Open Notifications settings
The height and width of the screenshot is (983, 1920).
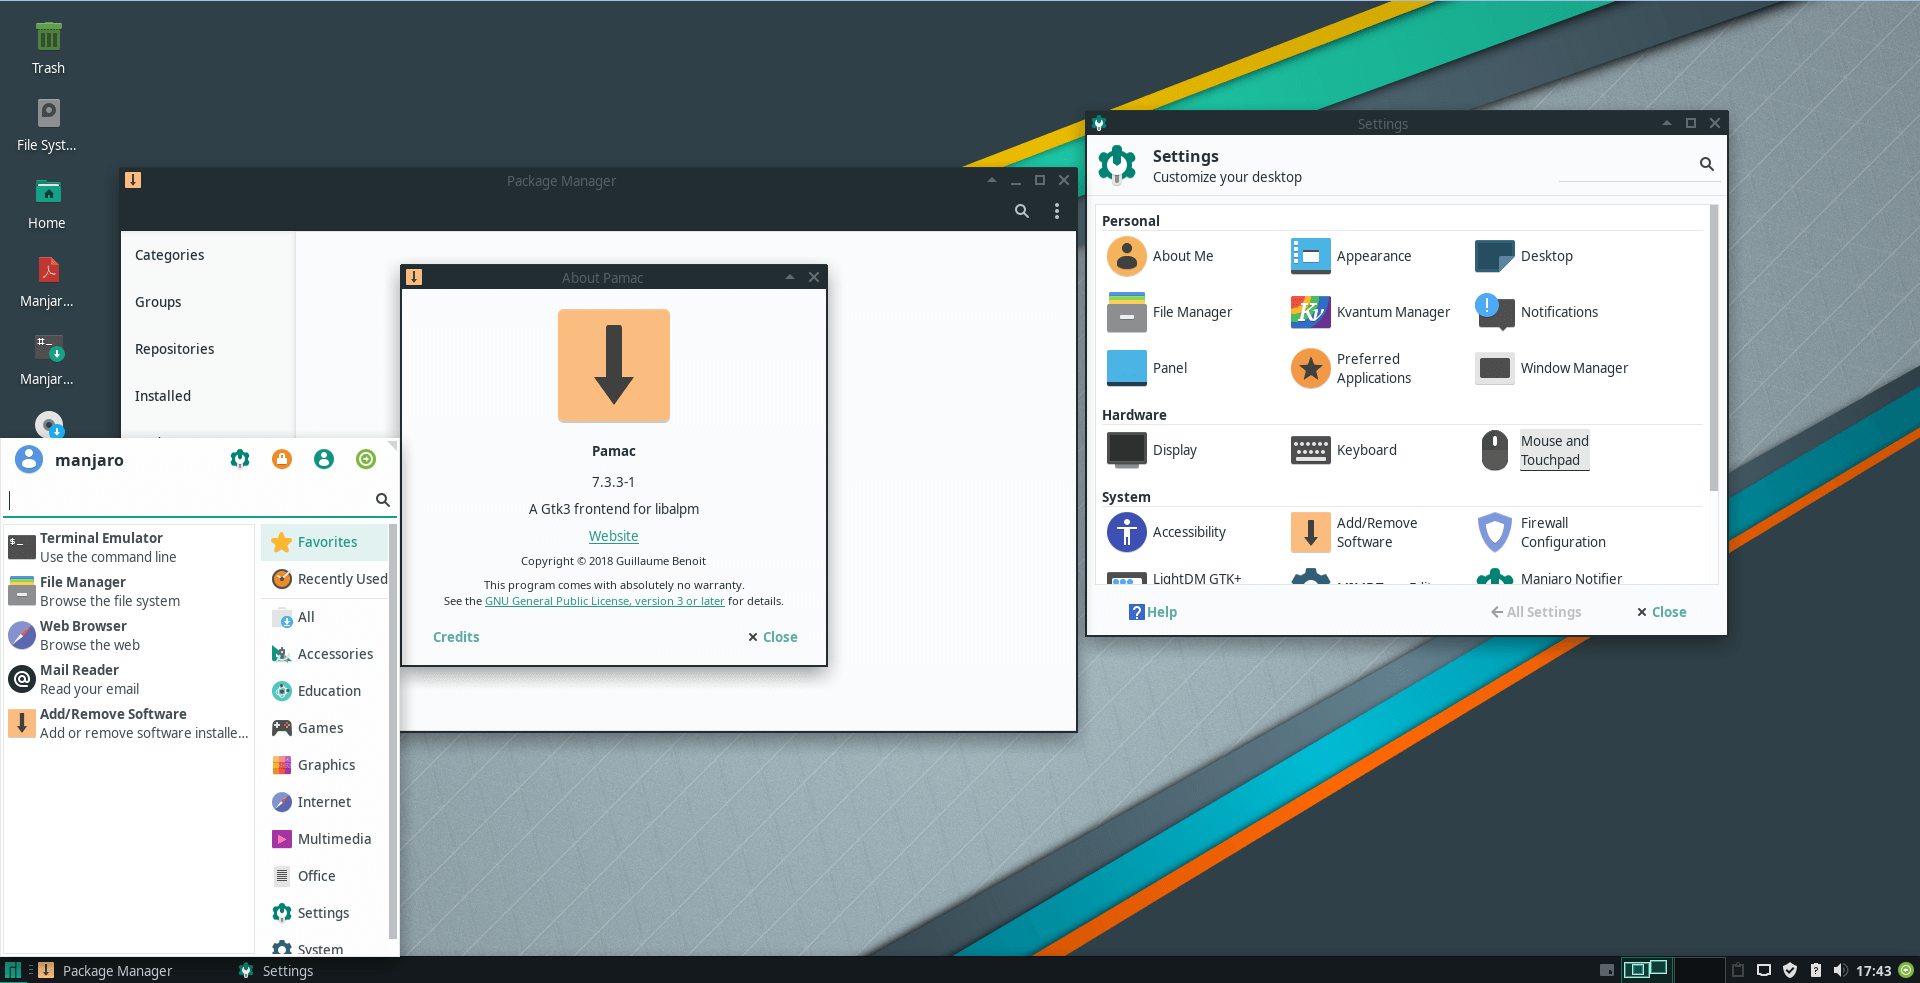(1537, 313)
